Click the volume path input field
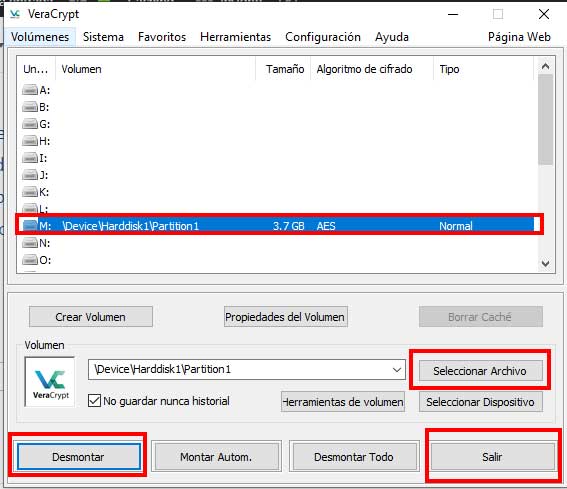 239,369
